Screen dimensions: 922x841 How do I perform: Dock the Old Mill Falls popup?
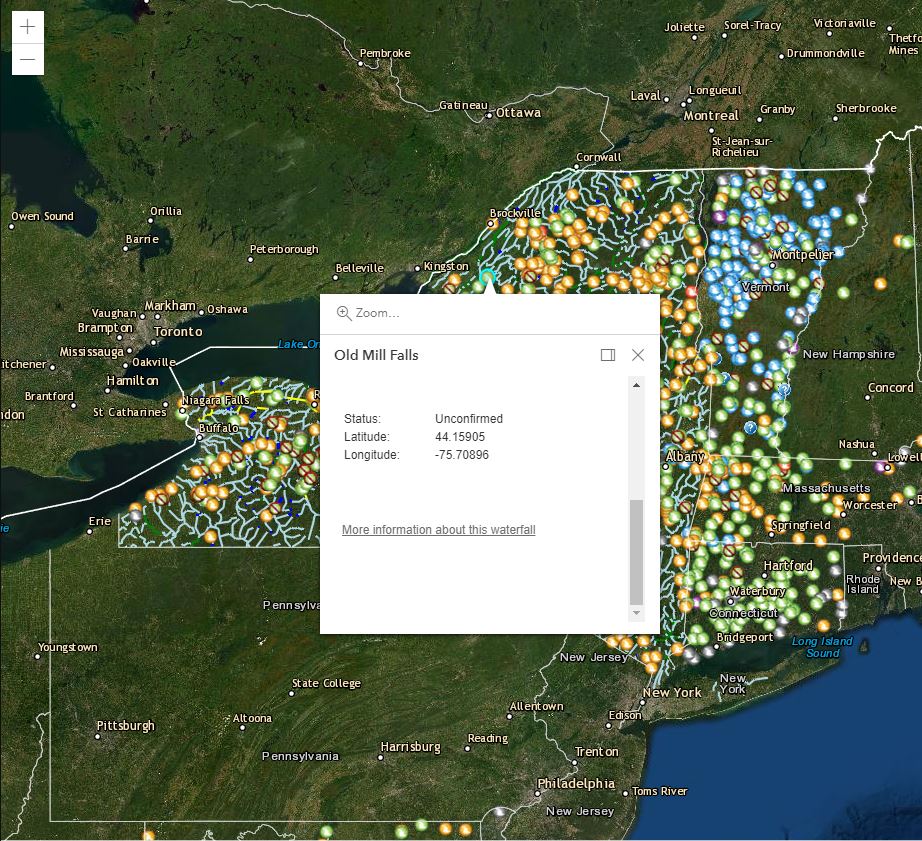[608, 355]
